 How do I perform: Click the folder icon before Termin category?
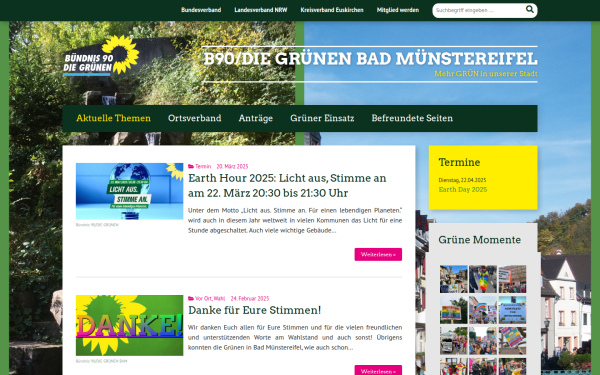click(191, 166)
